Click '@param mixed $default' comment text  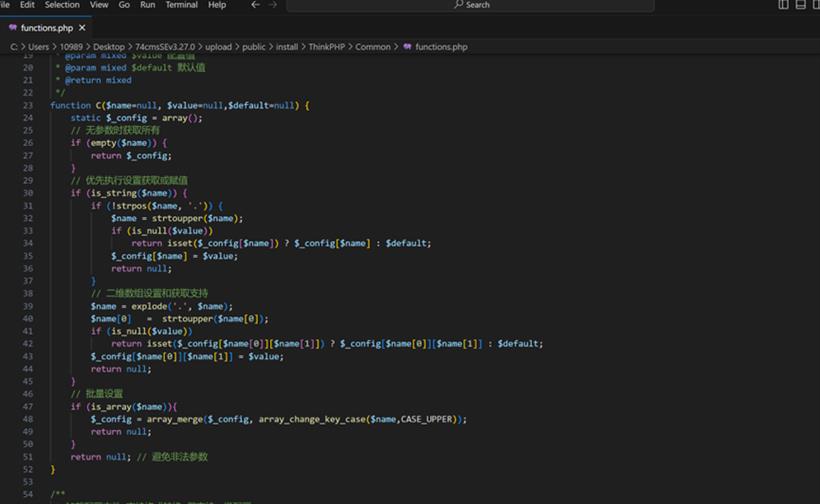coord(118,67)
